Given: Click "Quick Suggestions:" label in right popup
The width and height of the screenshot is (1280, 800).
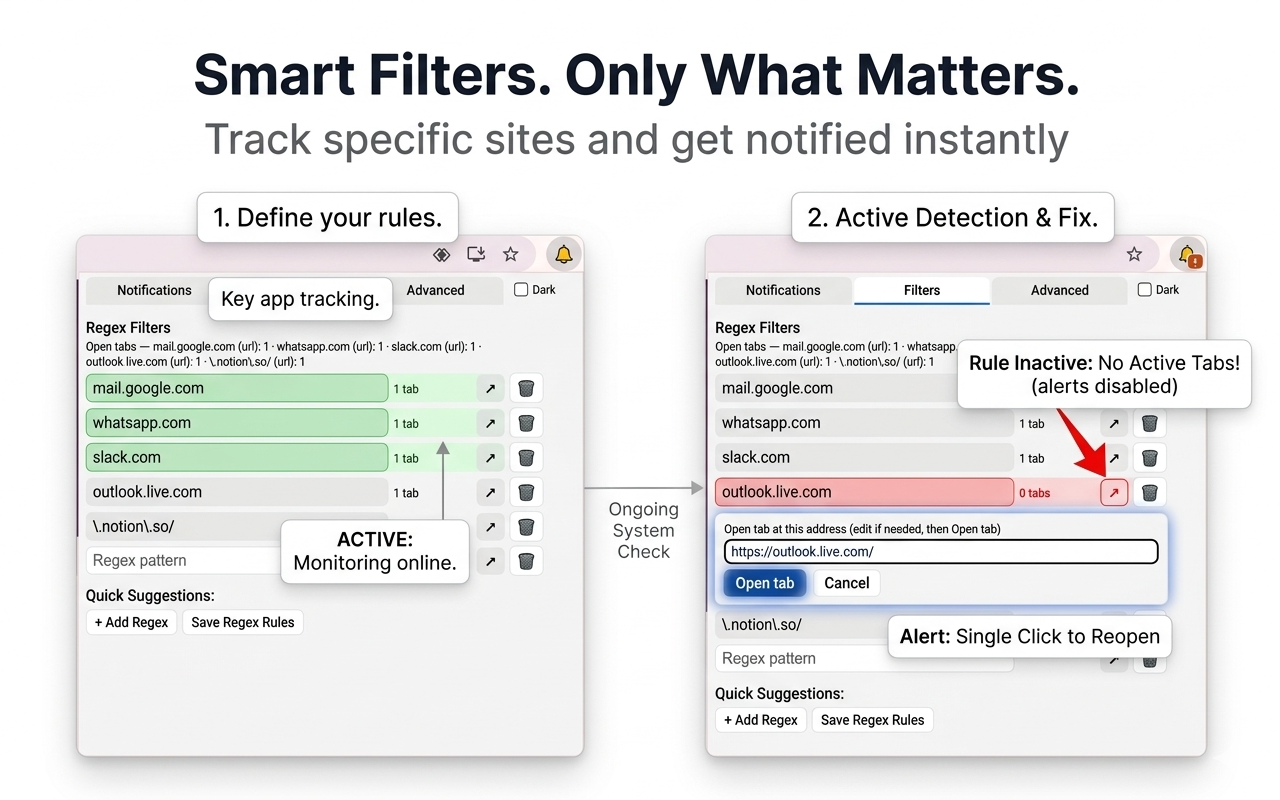Looking at the screenshot, I should [x=780, y=694].
